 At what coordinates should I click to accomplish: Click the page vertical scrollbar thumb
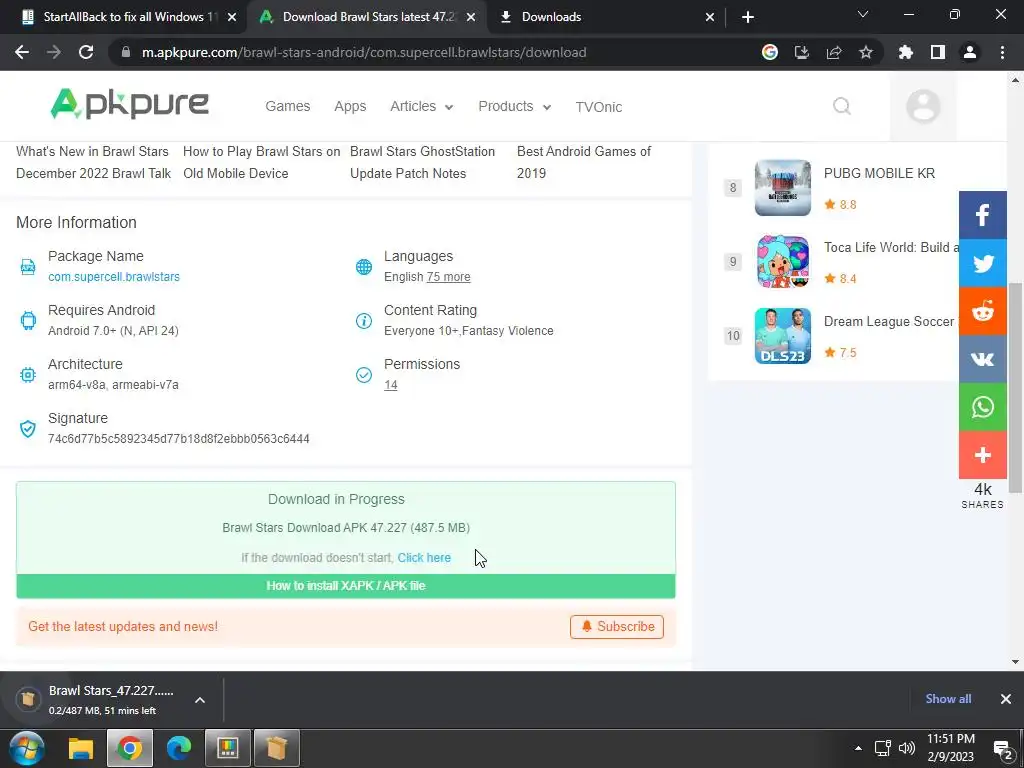pos(1016,388)
